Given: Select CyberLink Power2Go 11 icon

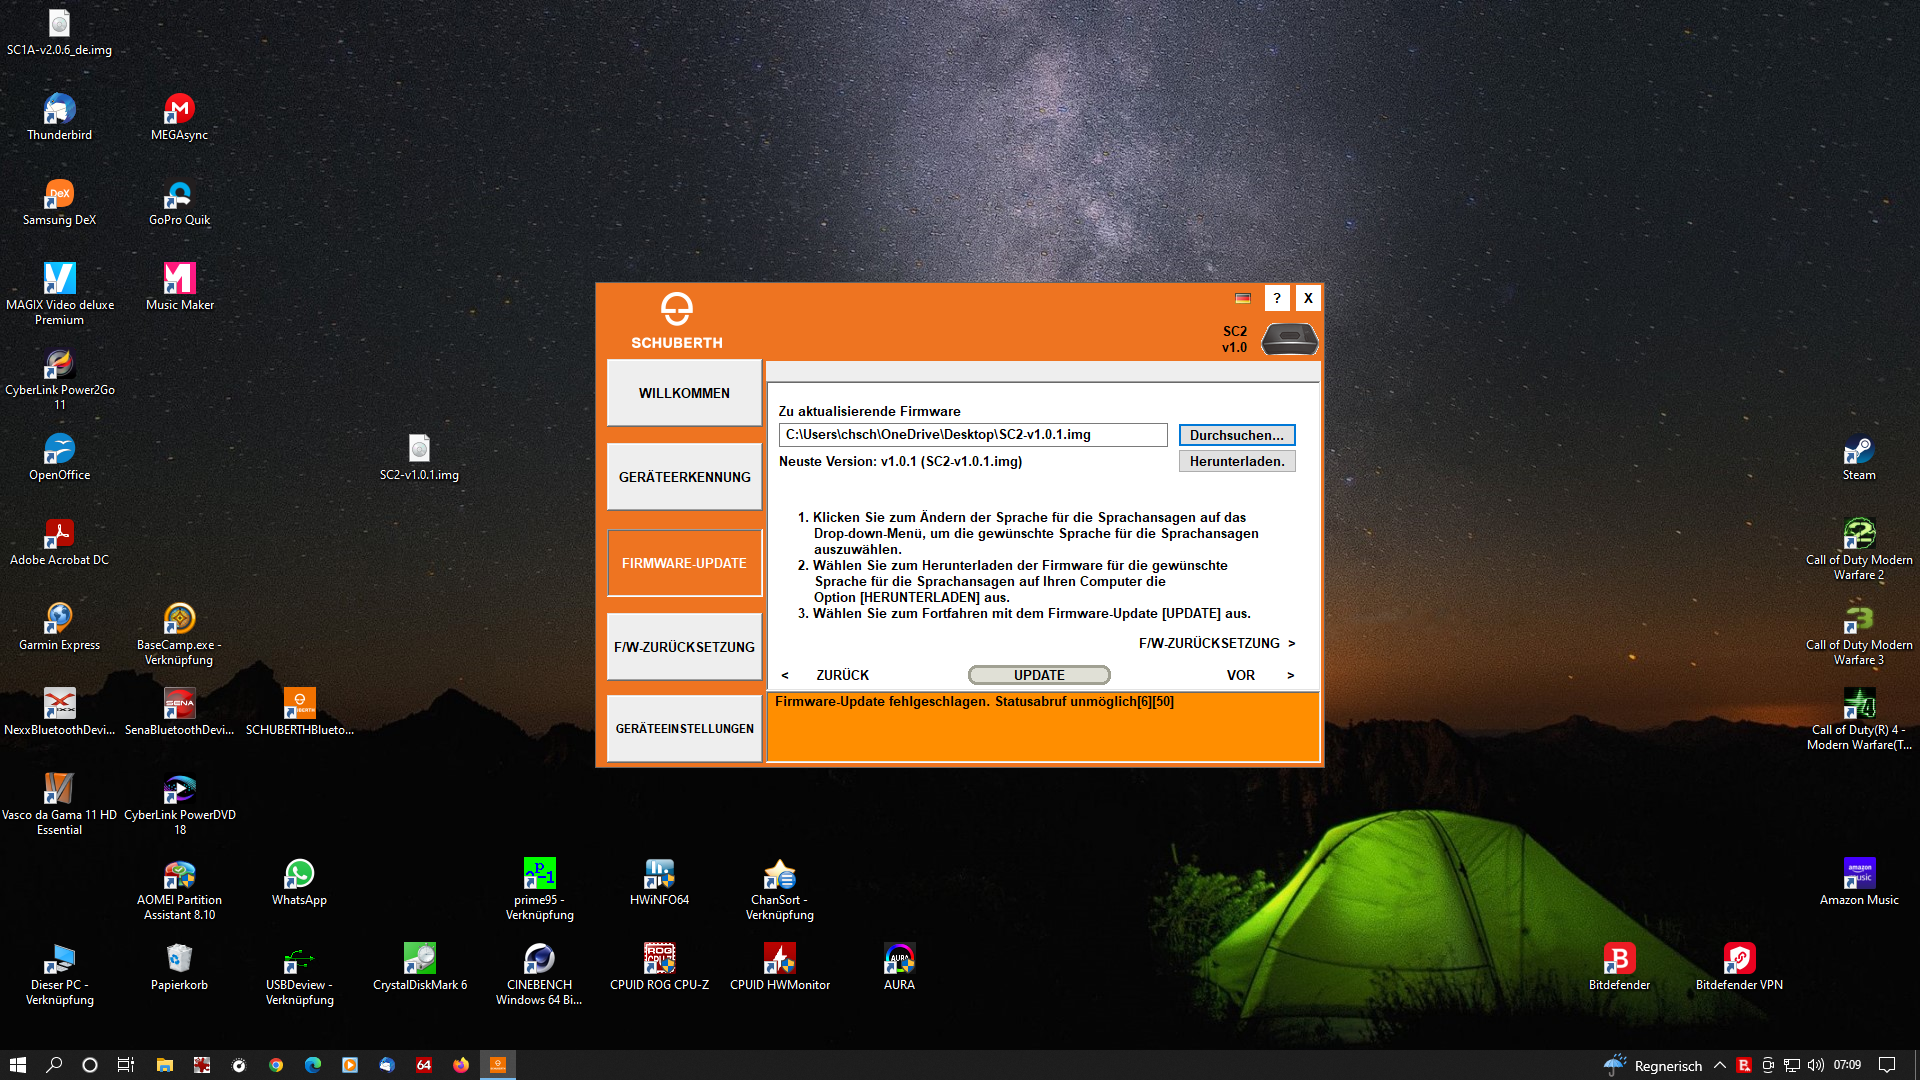Looking at the screenshot, I should click(x=59, y=379).
